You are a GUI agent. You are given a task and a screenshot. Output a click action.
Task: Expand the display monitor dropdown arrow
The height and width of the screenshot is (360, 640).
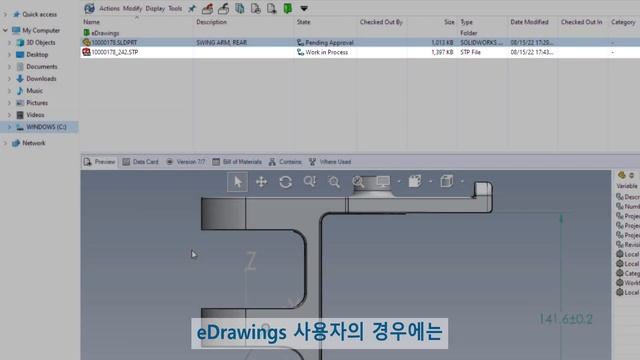tap(398, 181)
